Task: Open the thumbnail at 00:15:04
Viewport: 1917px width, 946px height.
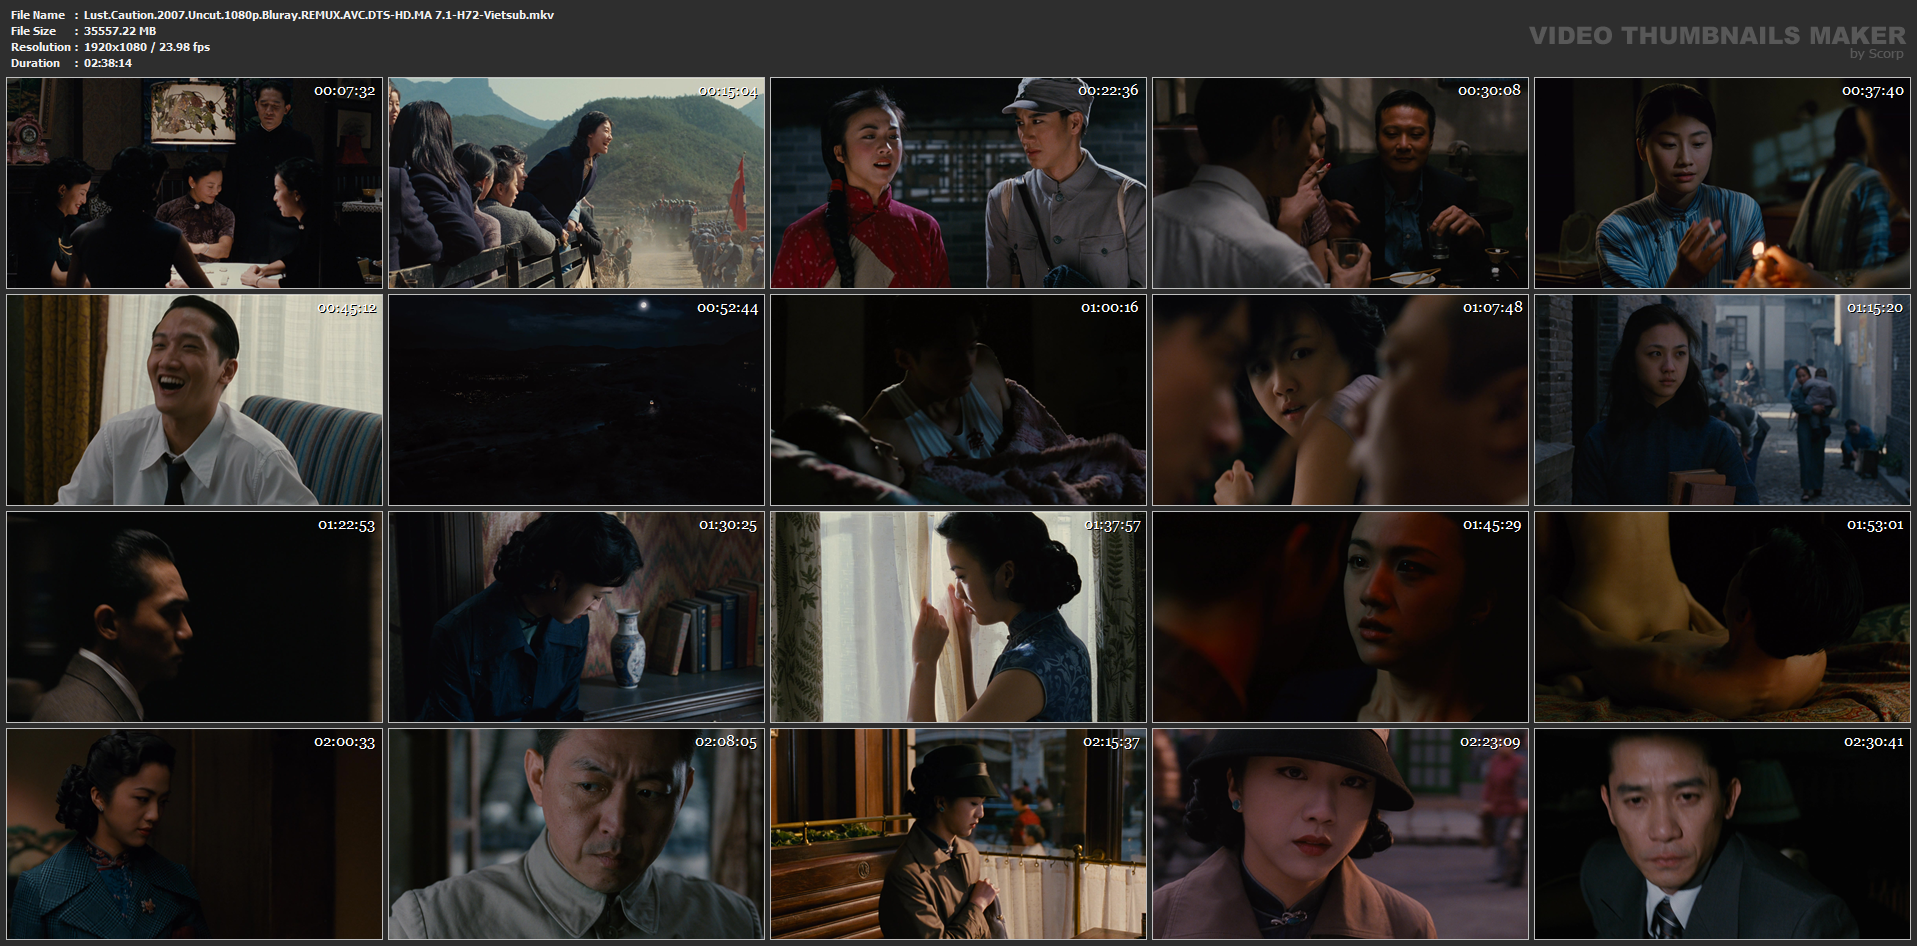Action: pyautogui.click(x=576, y=183)
